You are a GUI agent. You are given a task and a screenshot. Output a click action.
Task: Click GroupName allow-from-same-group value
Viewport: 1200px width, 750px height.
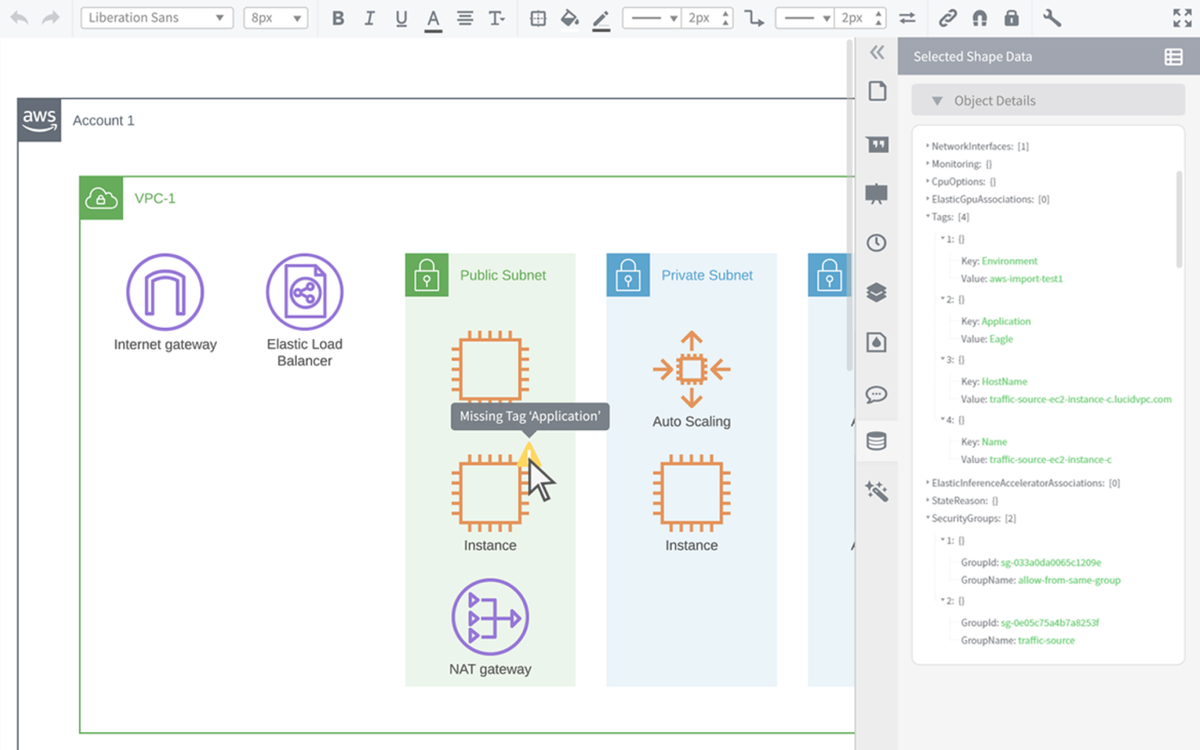click(1069, 580)
